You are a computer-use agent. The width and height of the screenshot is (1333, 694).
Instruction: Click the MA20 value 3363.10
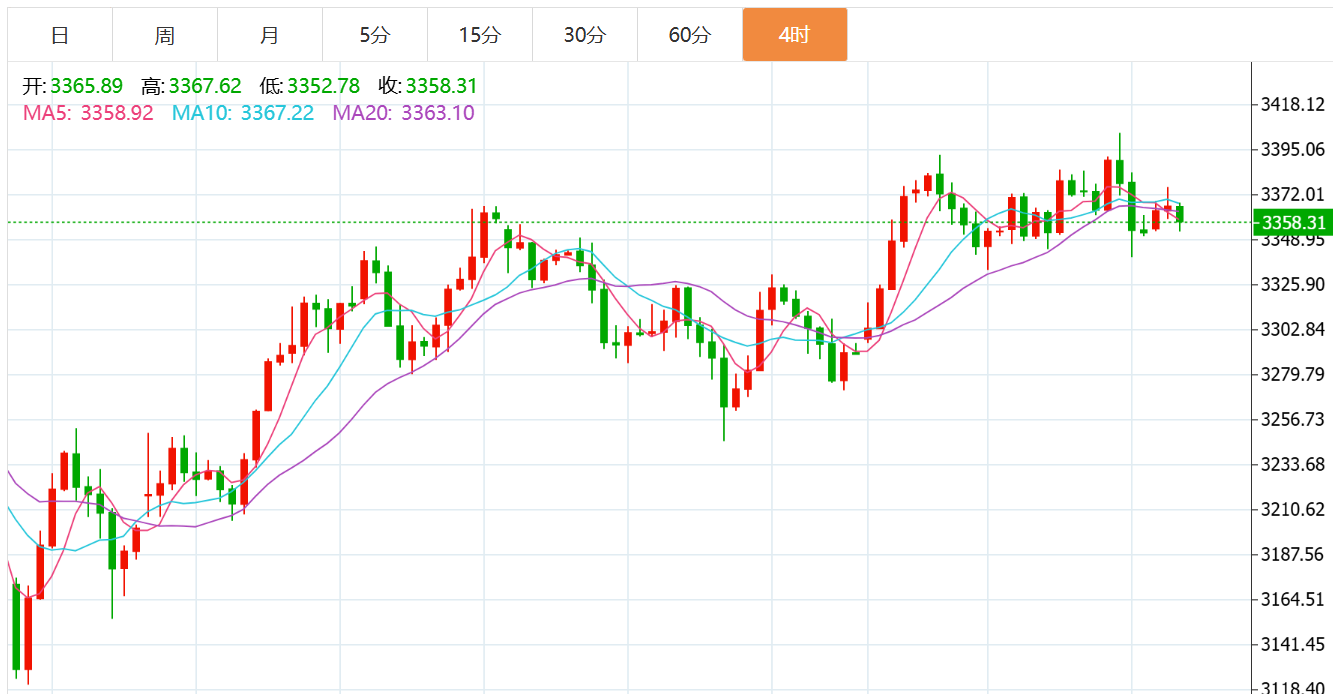coord(438,113)
